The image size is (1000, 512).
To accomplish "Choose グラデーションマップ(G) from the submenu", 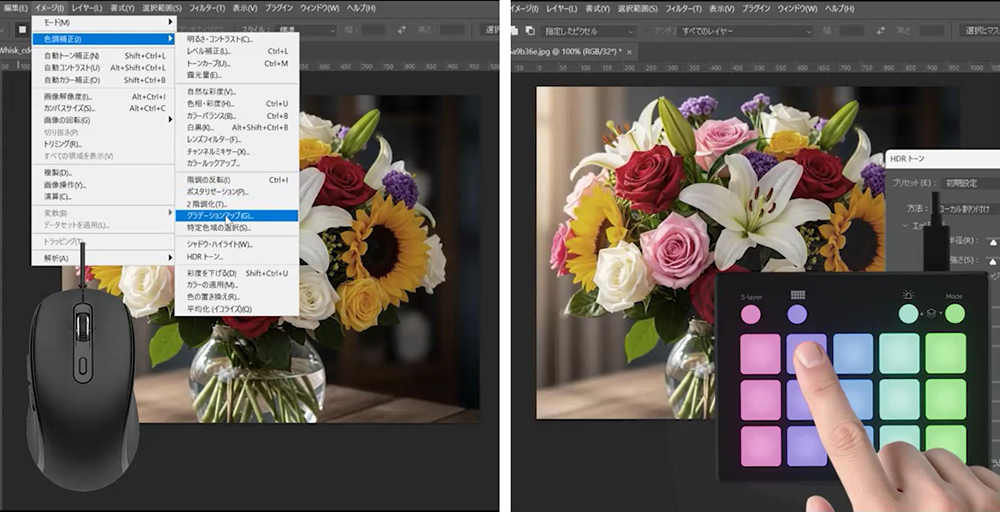I will [236, 215].
